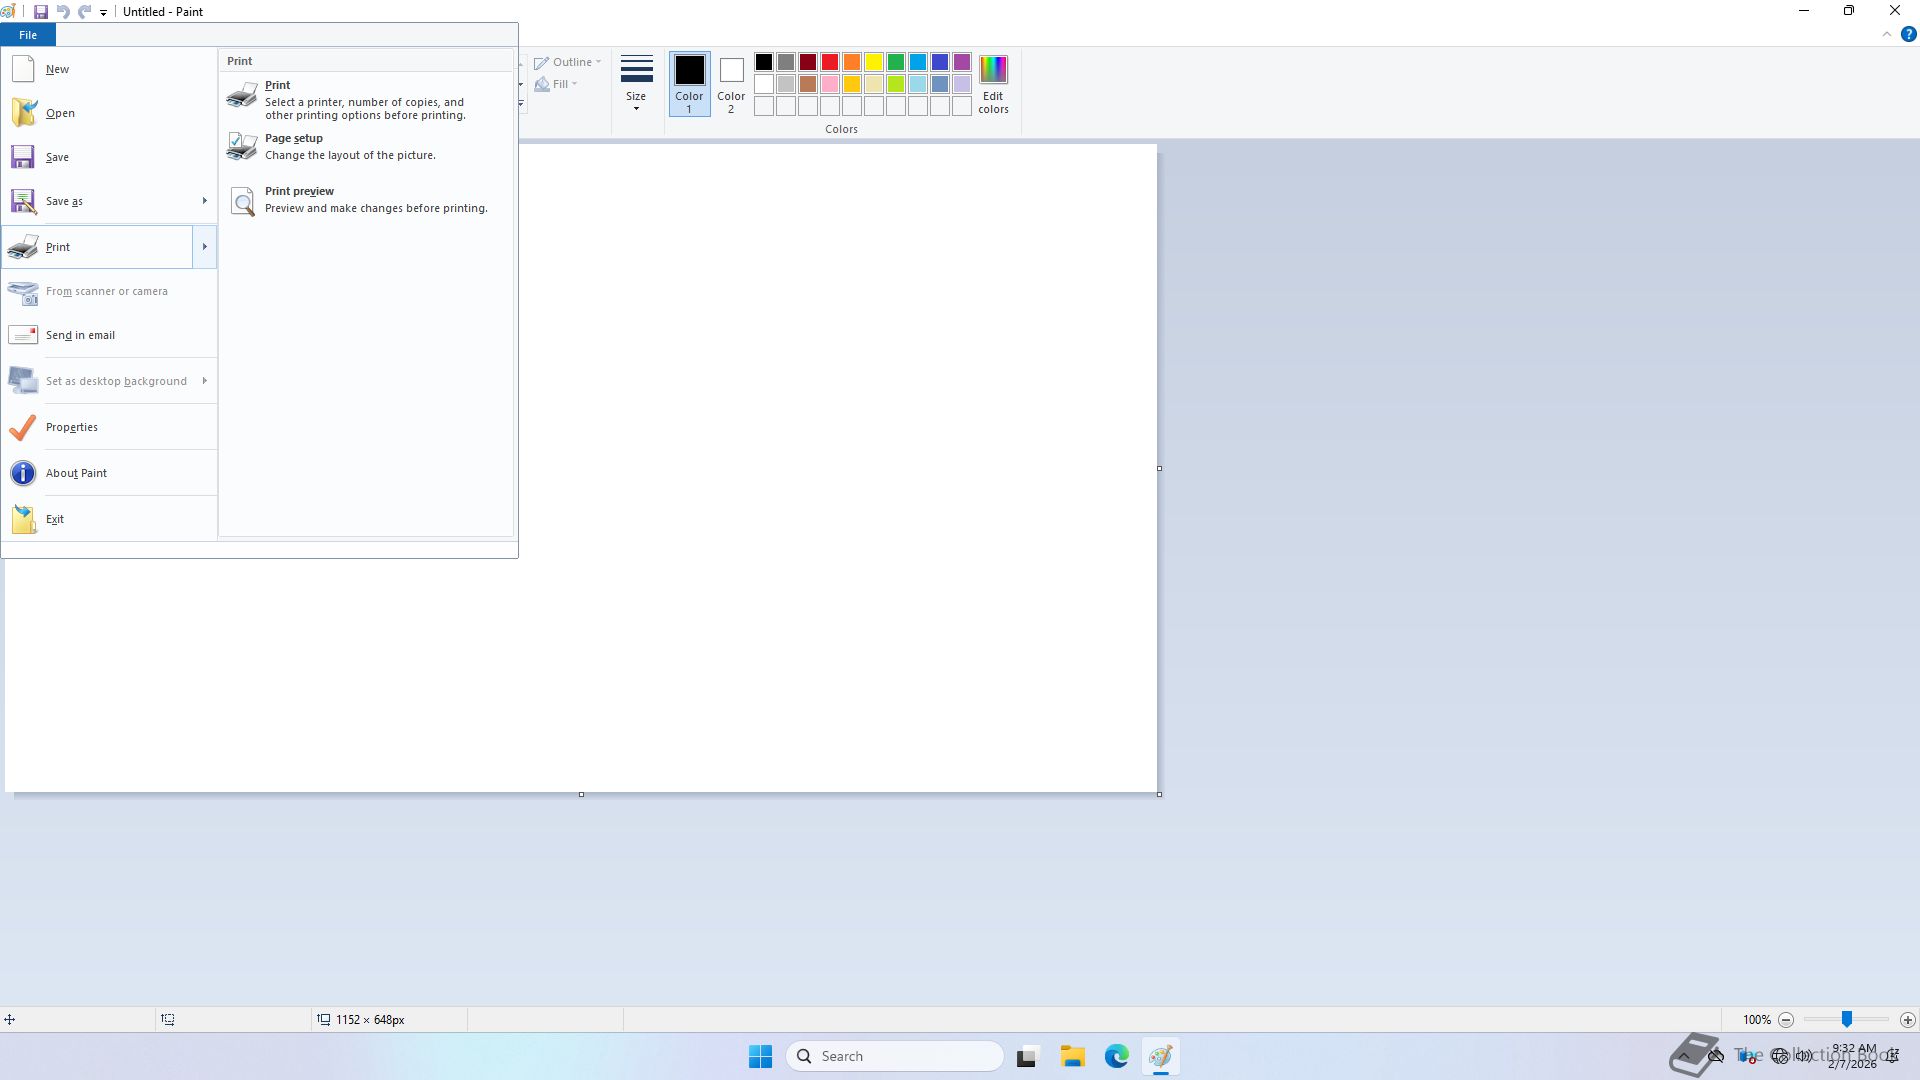Pick the red color in palette
Image resolution: width=1920 pixels, height=1080 pixels.
(x=829, y=62)
